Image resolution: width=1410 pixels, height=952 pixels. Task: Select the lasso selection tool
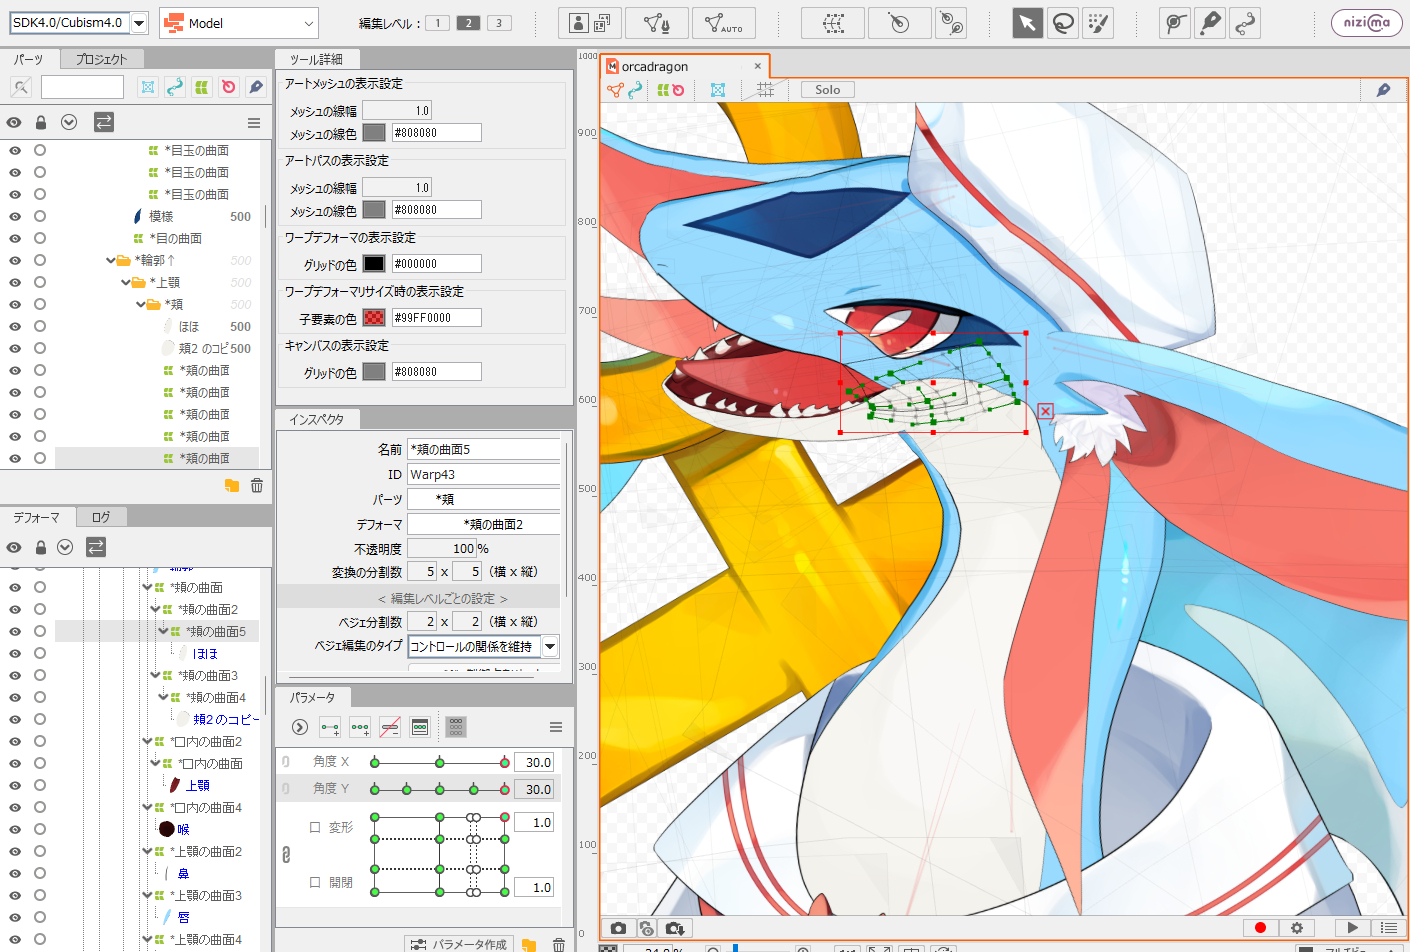pos(1063,23)
